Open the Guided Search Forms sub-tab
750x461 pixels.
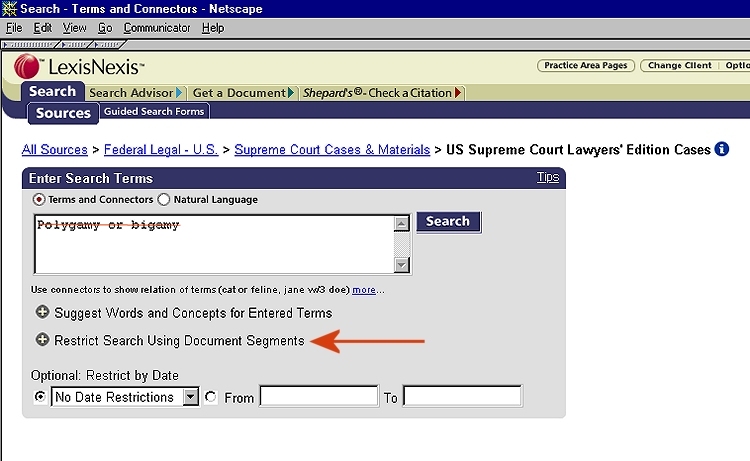click(154, 111)
